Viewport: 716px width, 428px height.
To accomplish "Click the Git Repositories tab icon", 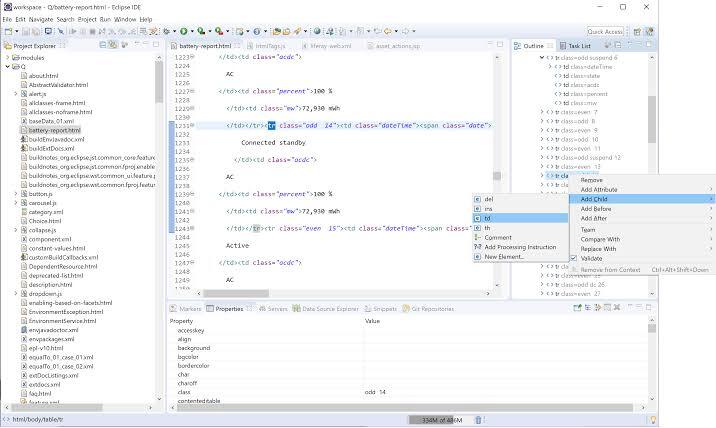I will pyautogui.click(x=405, y=309).
